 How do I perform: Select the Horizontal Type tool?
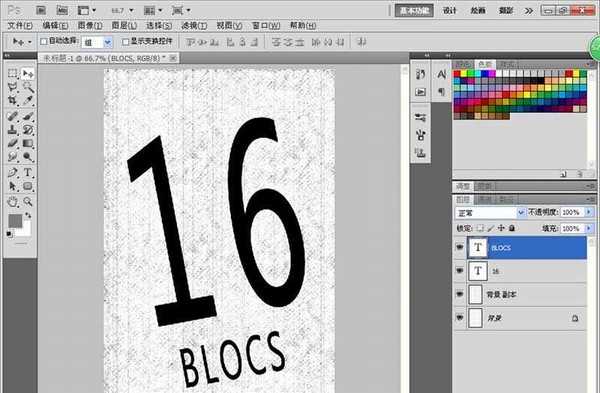click(x=28, y=172)
